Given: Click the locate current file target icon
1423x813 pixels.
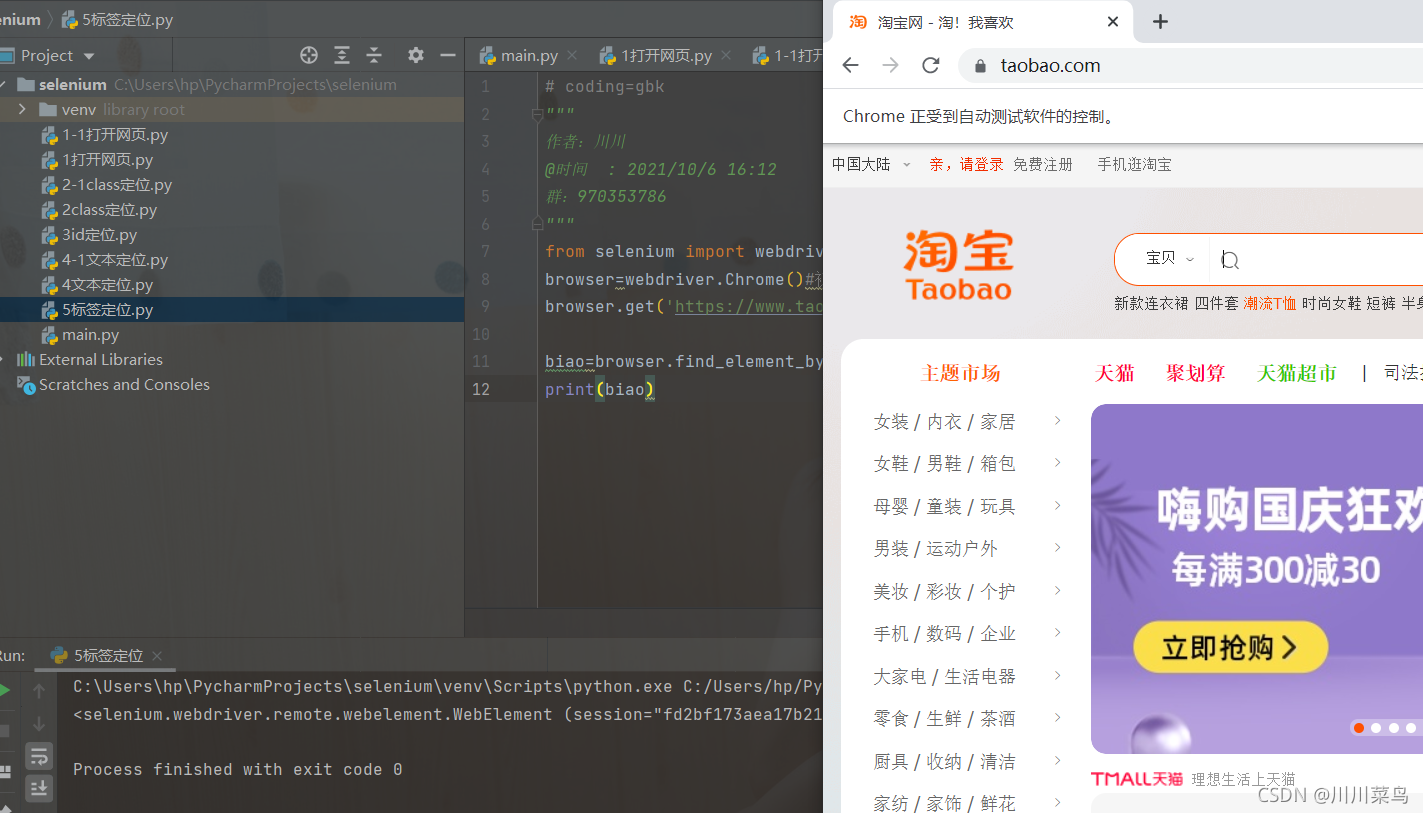Looking at the screenshot, I should [309, 55].
